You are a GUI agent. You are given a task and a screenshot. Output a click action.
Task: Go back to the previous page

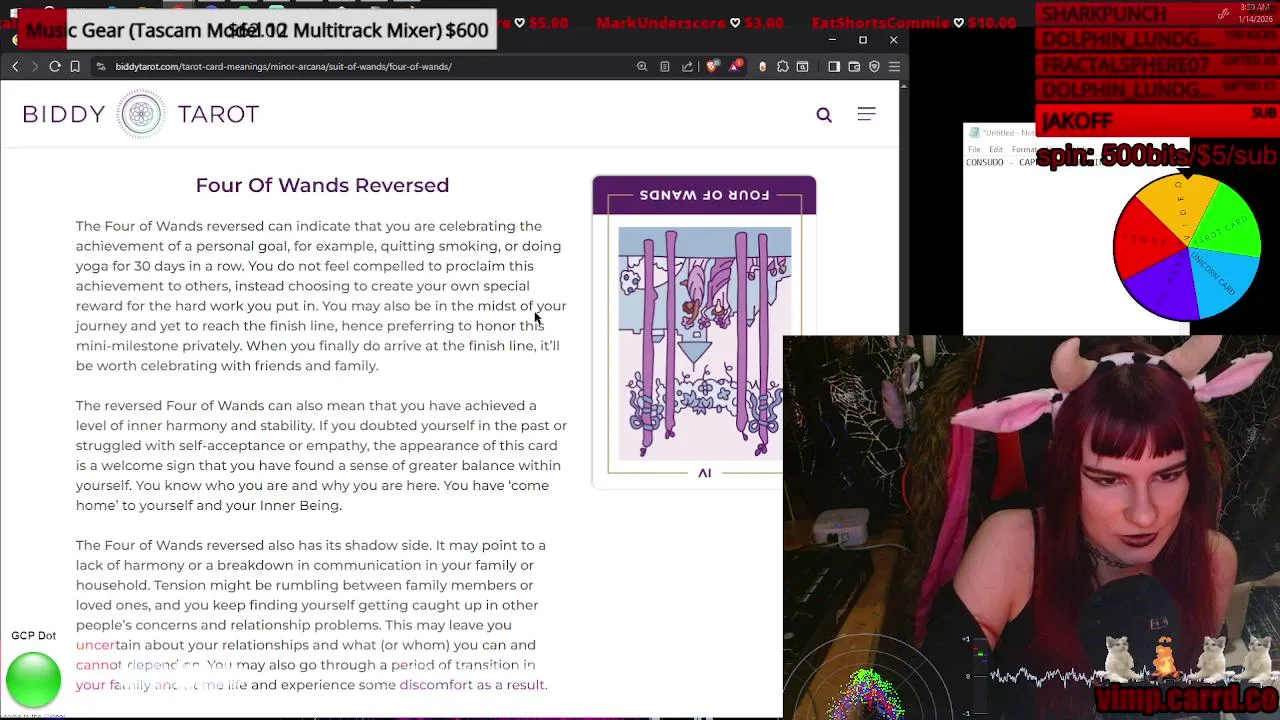(x=15, y=66)
